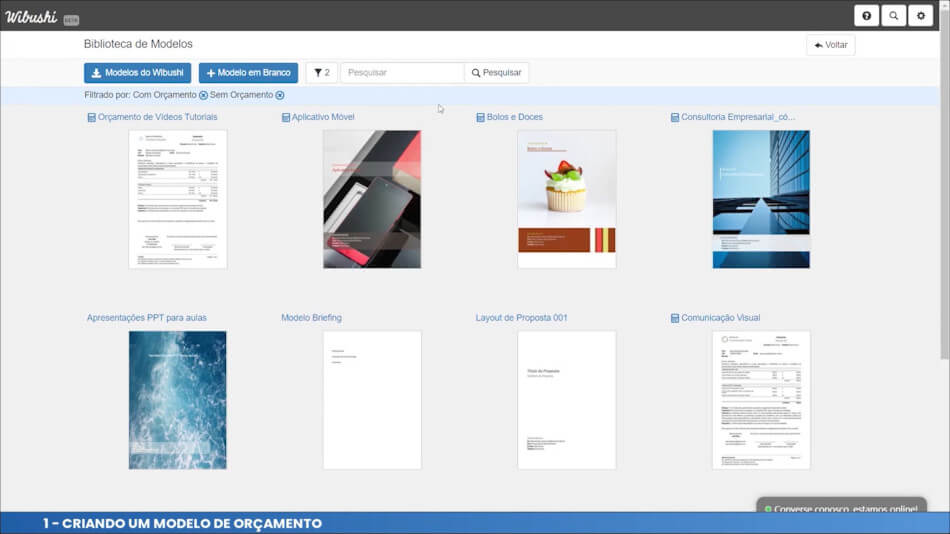Open the 'Aplicativo Móvel' template thumbnail
Screen dimensions: 950x534
[372, 199]
